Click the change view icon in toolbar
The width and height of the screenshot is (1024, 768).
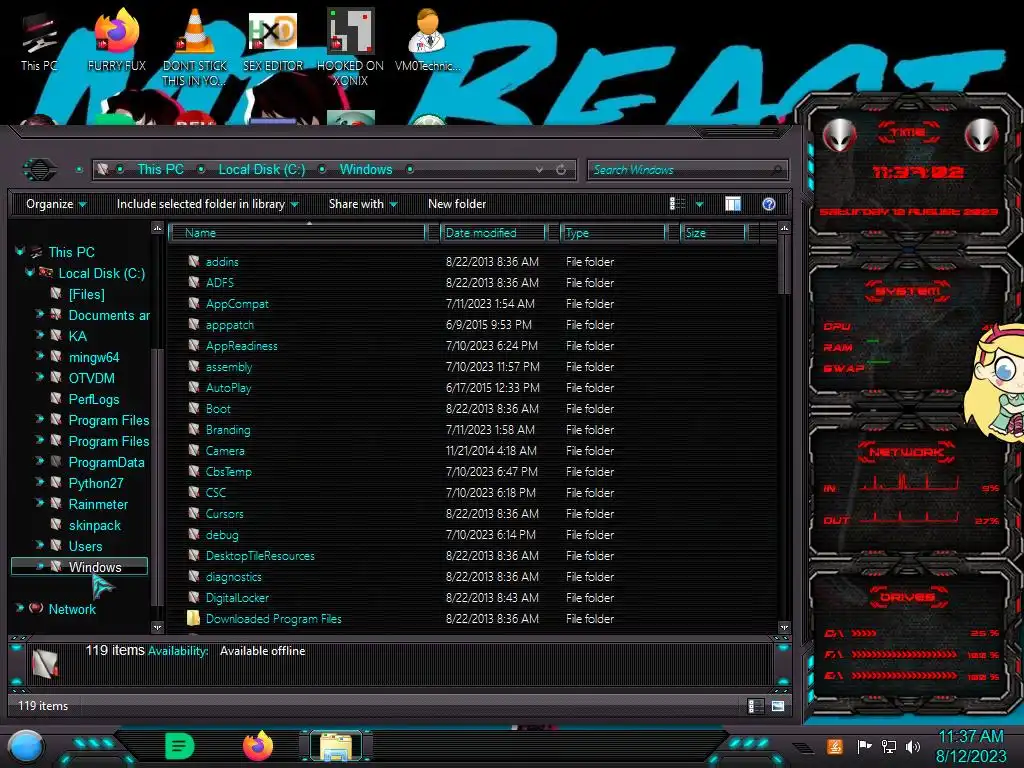pyautogui.click(x=677, y=204)
